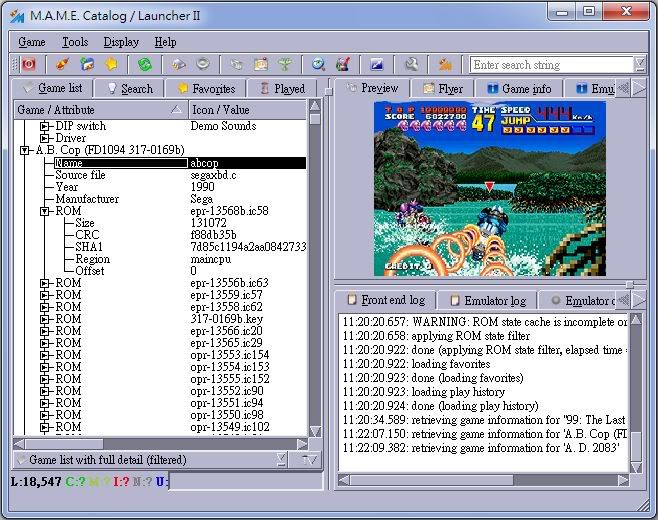Click the L:18,547 status bar counter
Image resolution: width=658 pixels, height=520 pixels.
tap(36, 481)
